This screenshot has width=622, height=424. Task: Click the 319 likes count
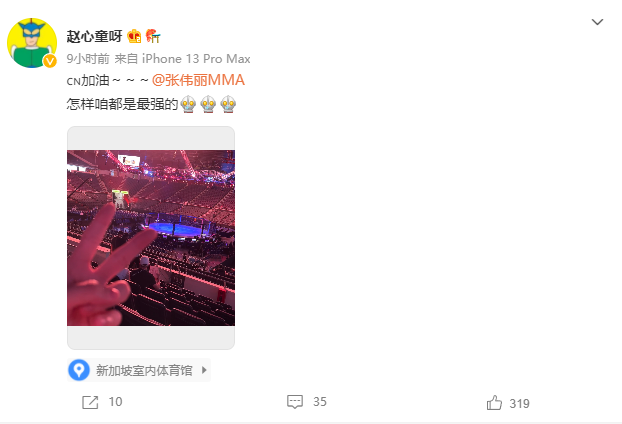pos(519,404)
